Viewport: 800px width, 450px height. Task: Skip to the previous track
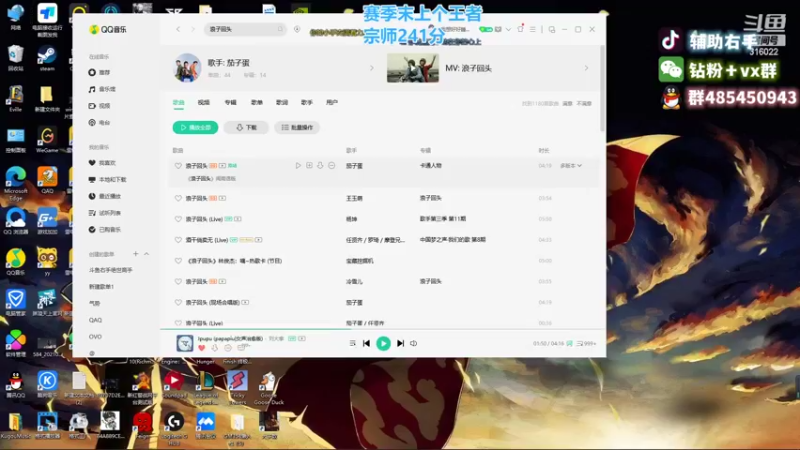pyautogui.click(x=366, y=343)
